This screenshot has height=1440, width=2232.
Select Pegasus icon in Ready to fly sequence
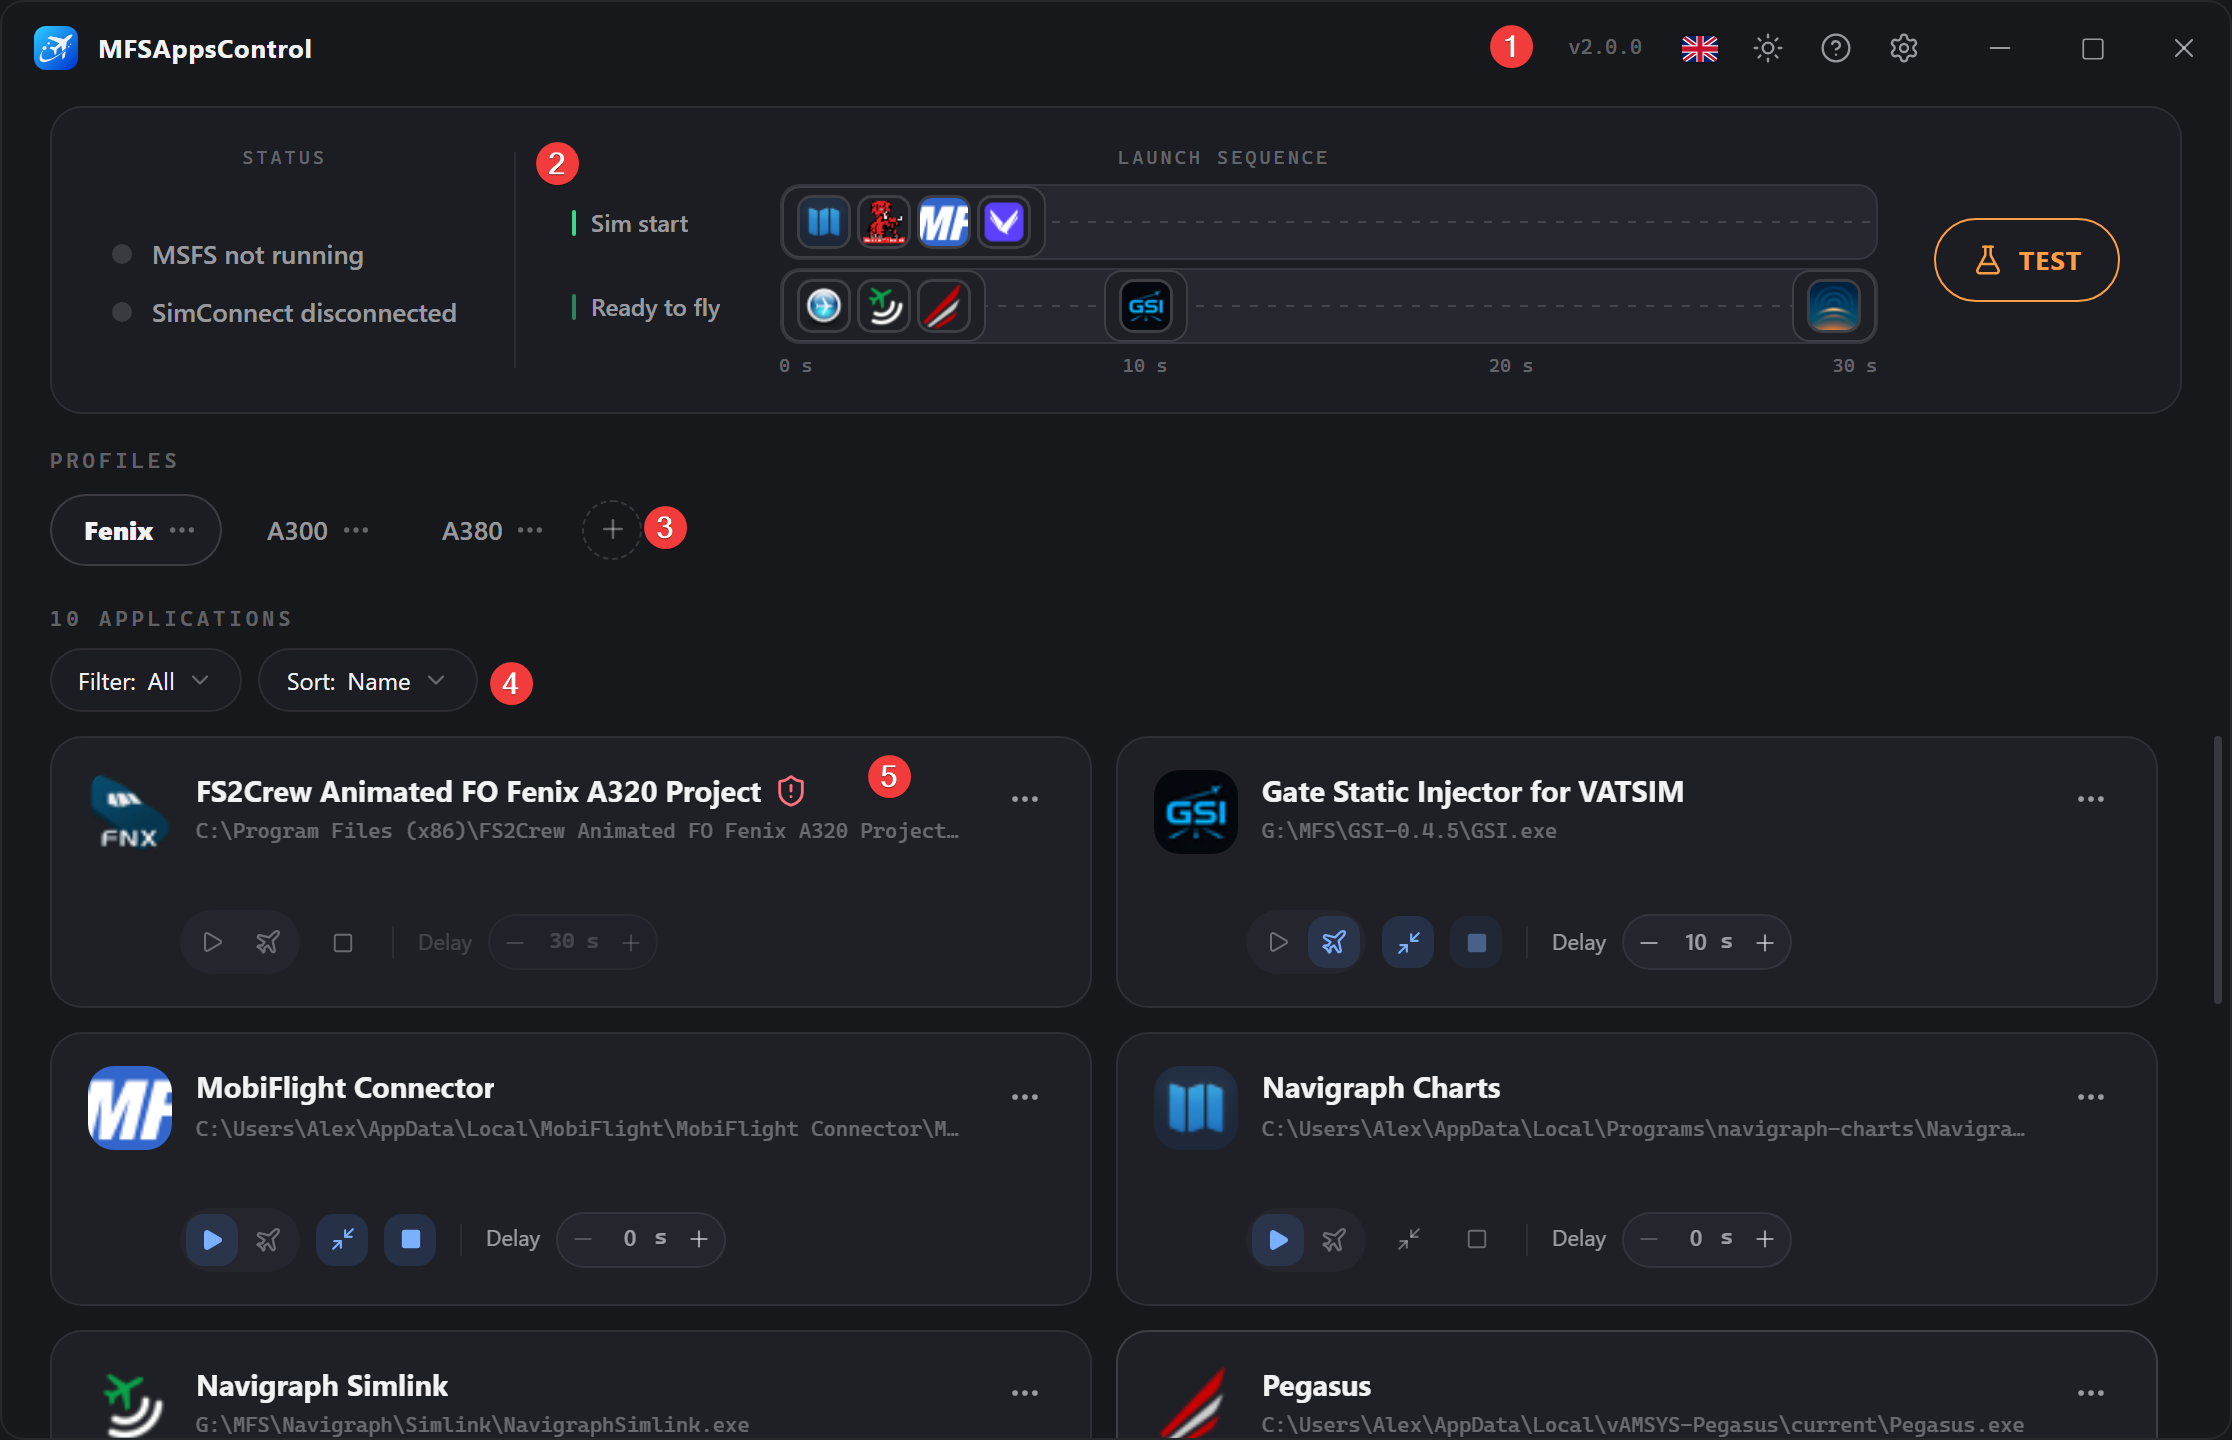[943, 306]
